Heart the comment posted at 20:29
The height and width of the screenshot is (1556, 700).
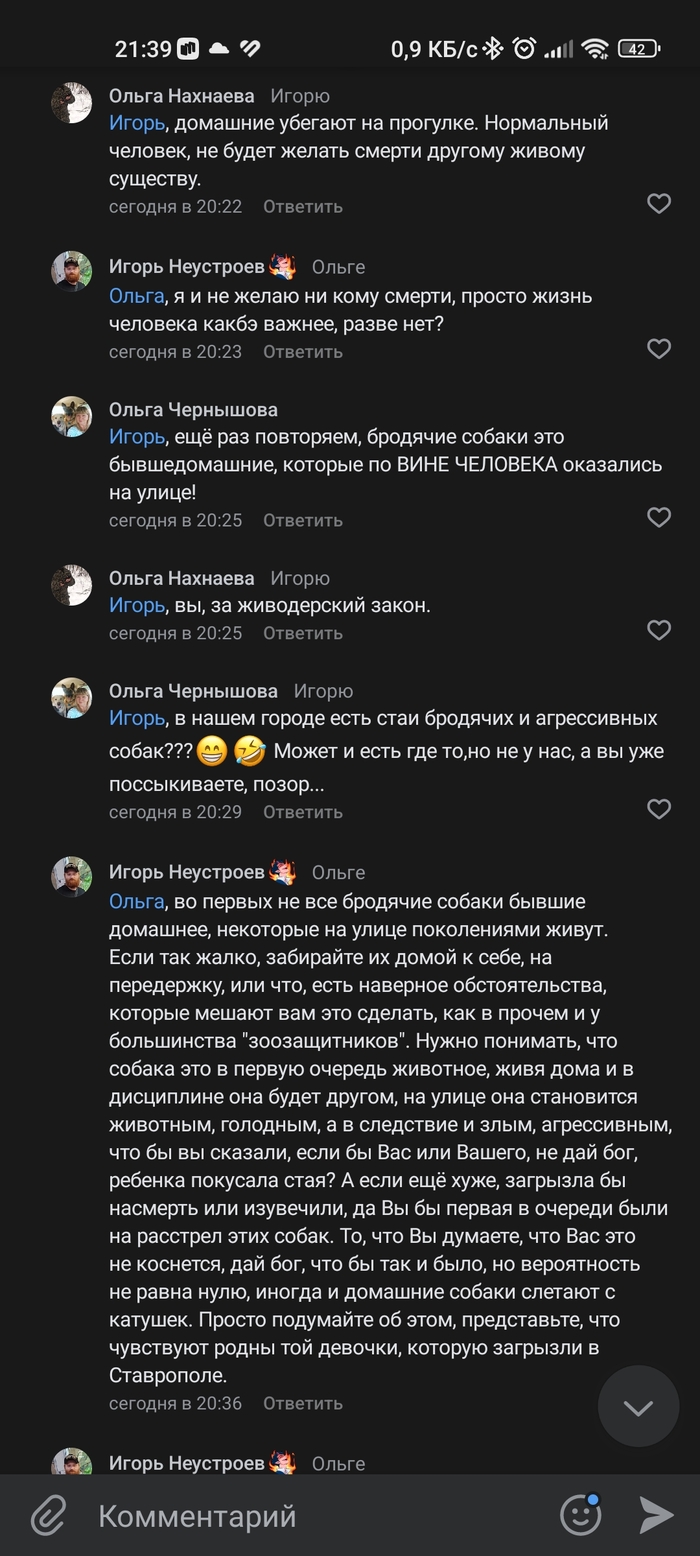coord(658,809)
